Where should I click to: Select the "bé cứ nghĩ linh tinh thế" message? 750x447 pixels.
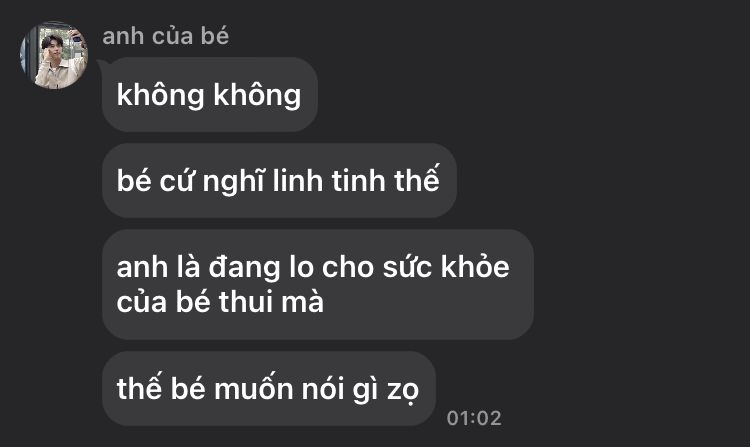point(279,181)
